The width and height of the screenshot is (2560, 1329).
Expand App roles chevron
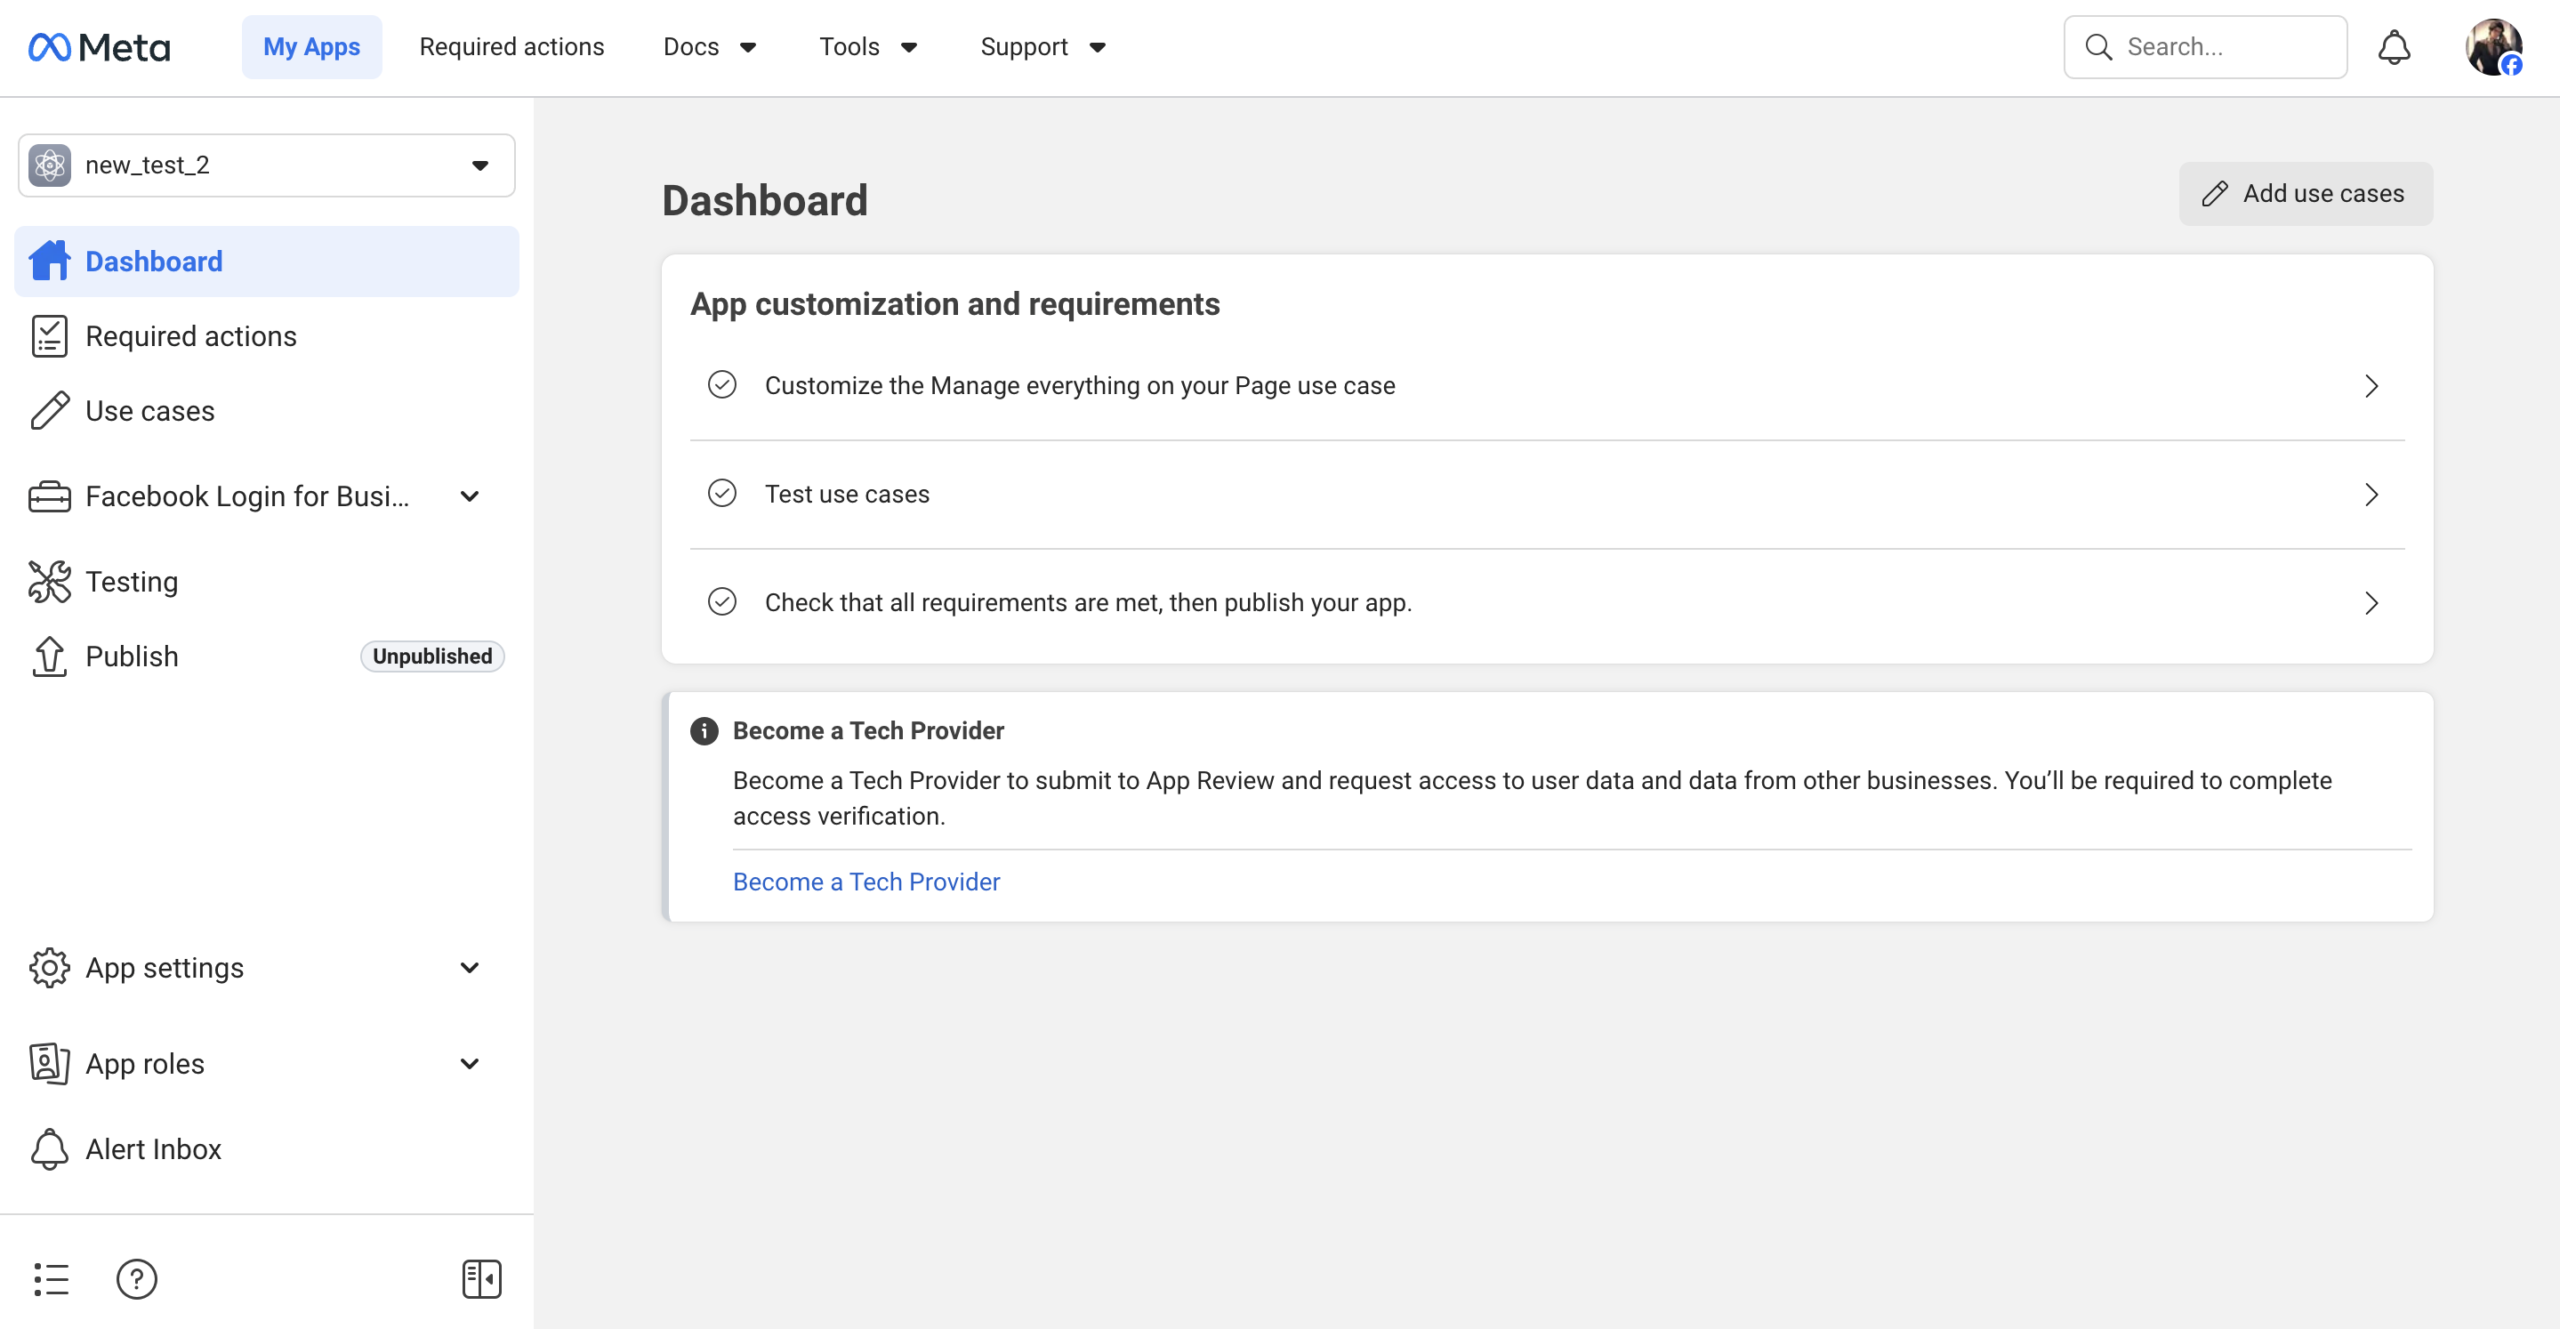469,1063
